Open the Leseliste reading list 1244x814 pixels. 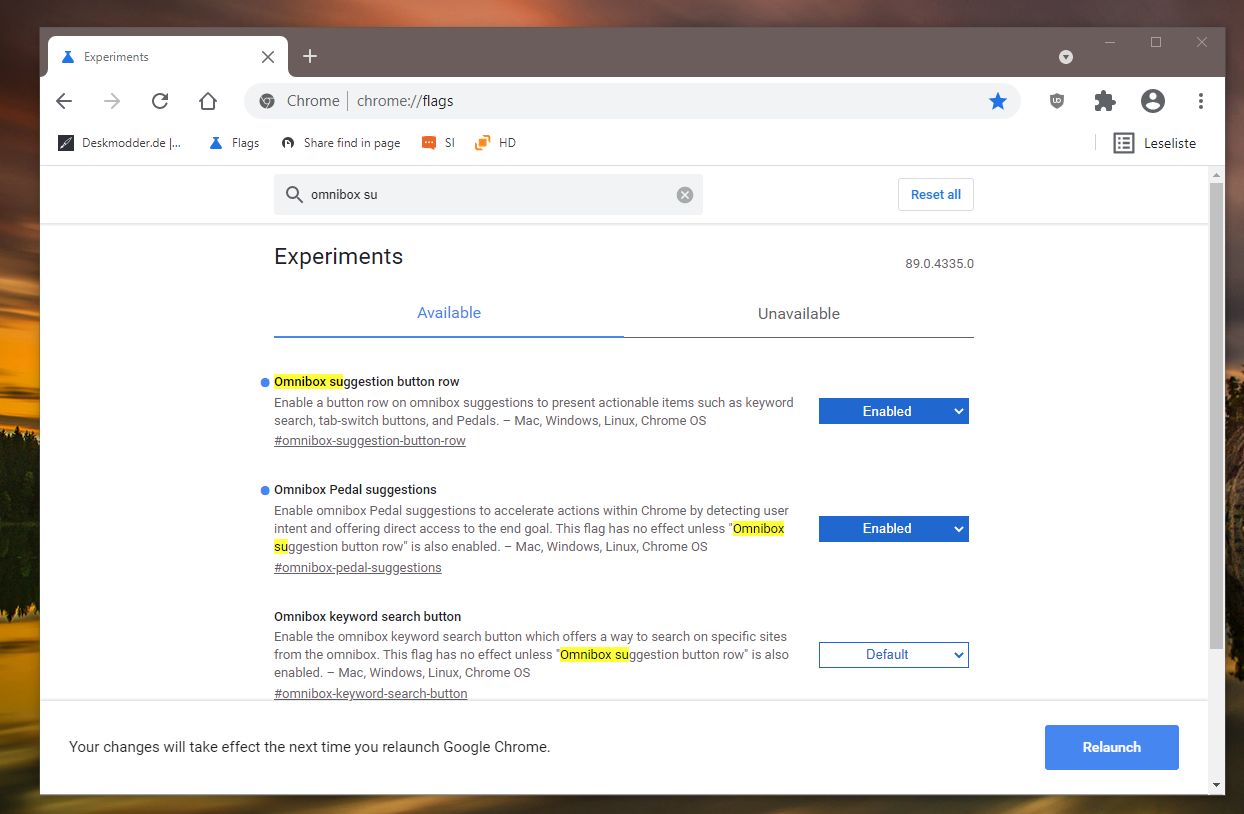click(x=1155, y=143)
